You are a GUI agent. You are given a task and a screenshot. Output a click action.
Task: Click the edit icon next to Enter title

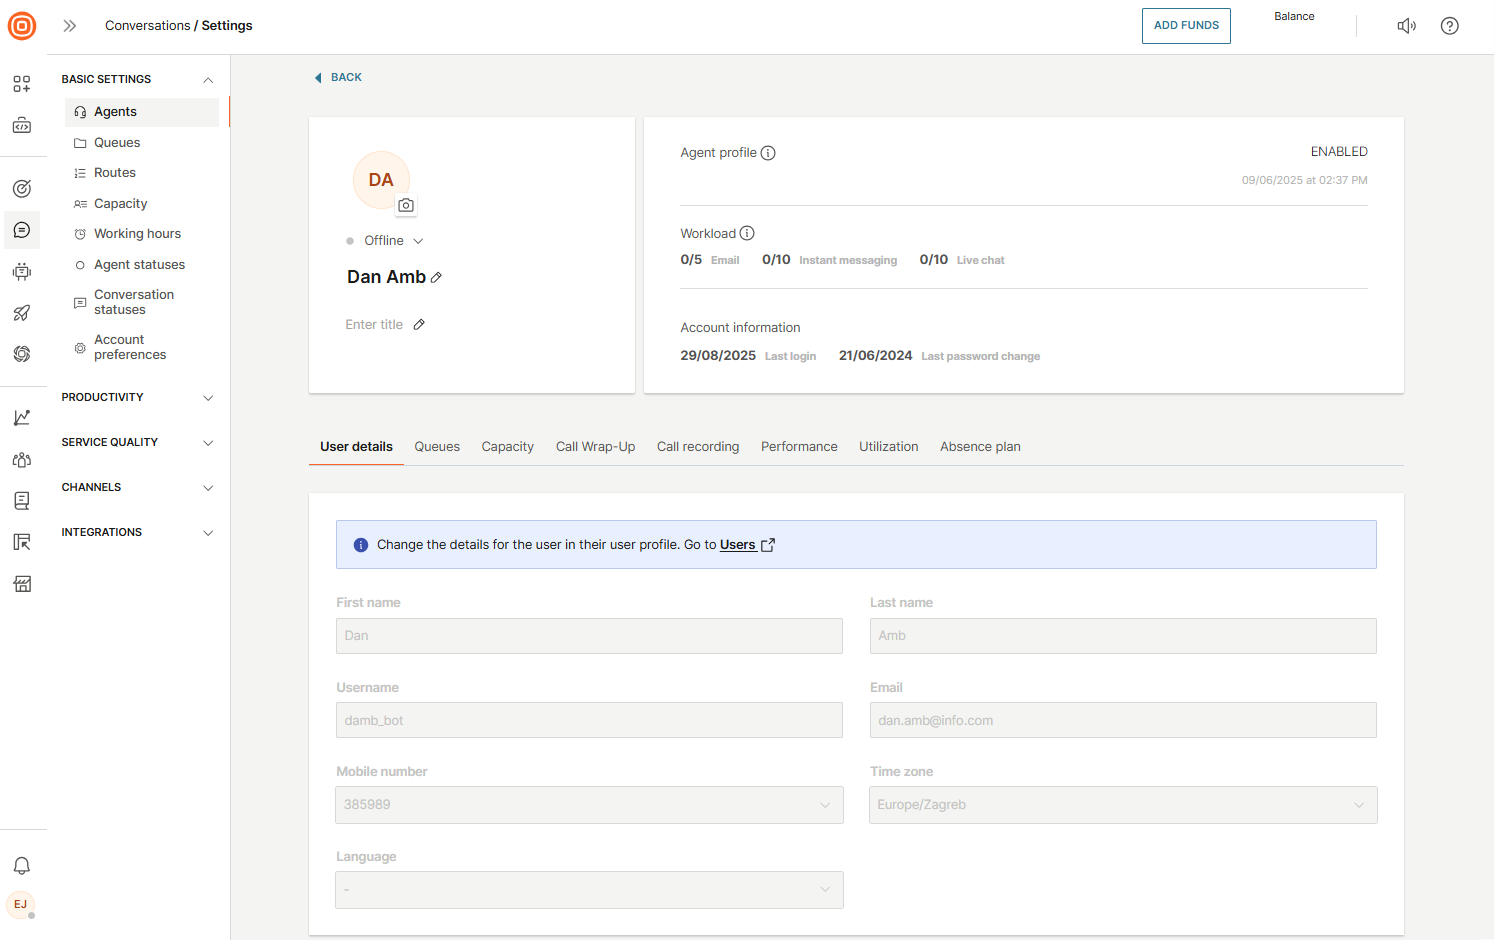(x=419, y=324)
